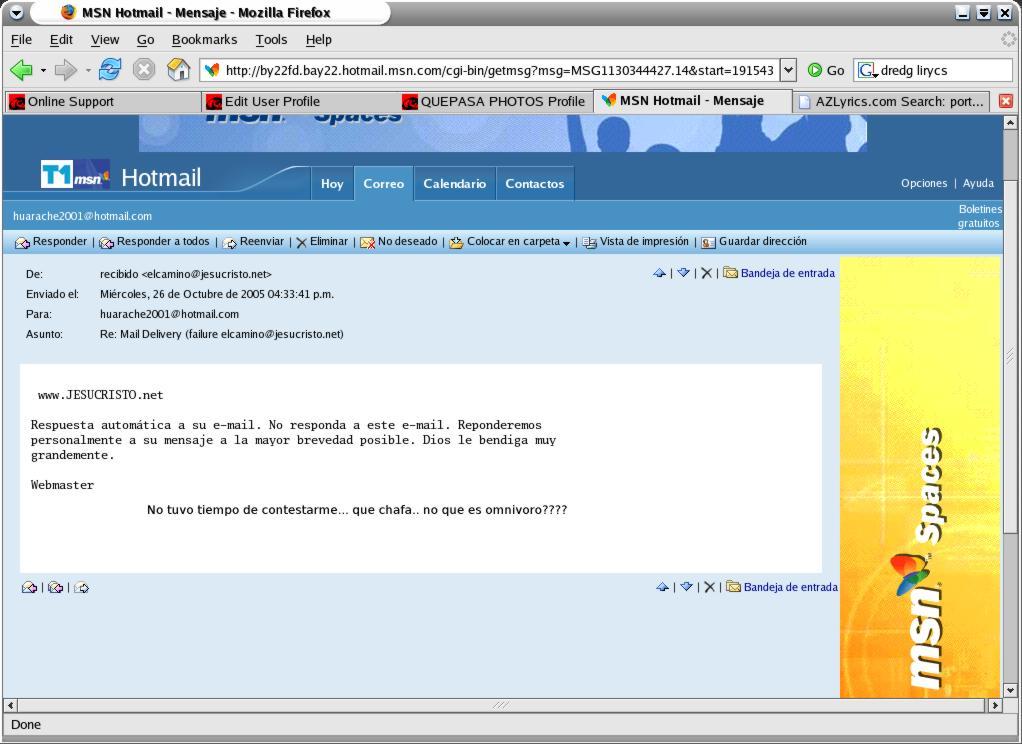1022x744 pixels.
Task: Click the Ayuda link
Action: pos(978,183)
